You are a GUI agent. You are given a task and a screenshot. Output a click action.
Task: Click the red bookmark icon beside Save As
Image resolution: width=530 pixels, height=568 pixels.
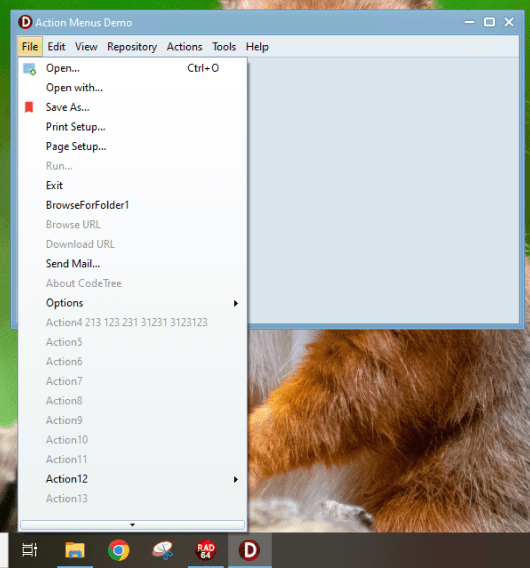[29, 107]
